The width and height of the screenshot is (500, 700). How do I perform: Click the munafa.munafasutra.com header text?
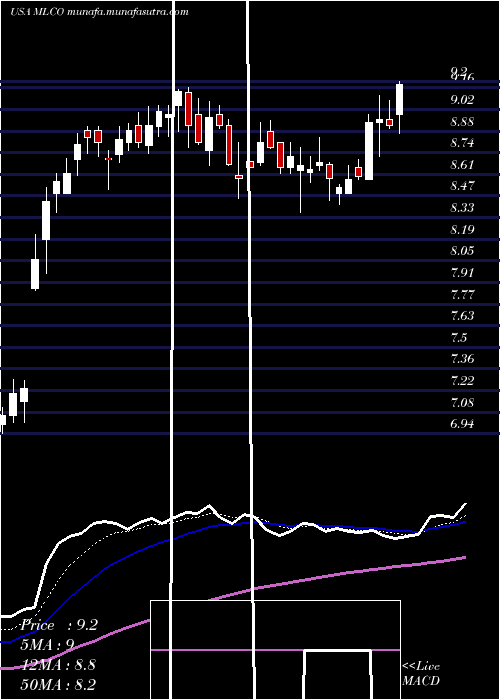click(127, 12)
